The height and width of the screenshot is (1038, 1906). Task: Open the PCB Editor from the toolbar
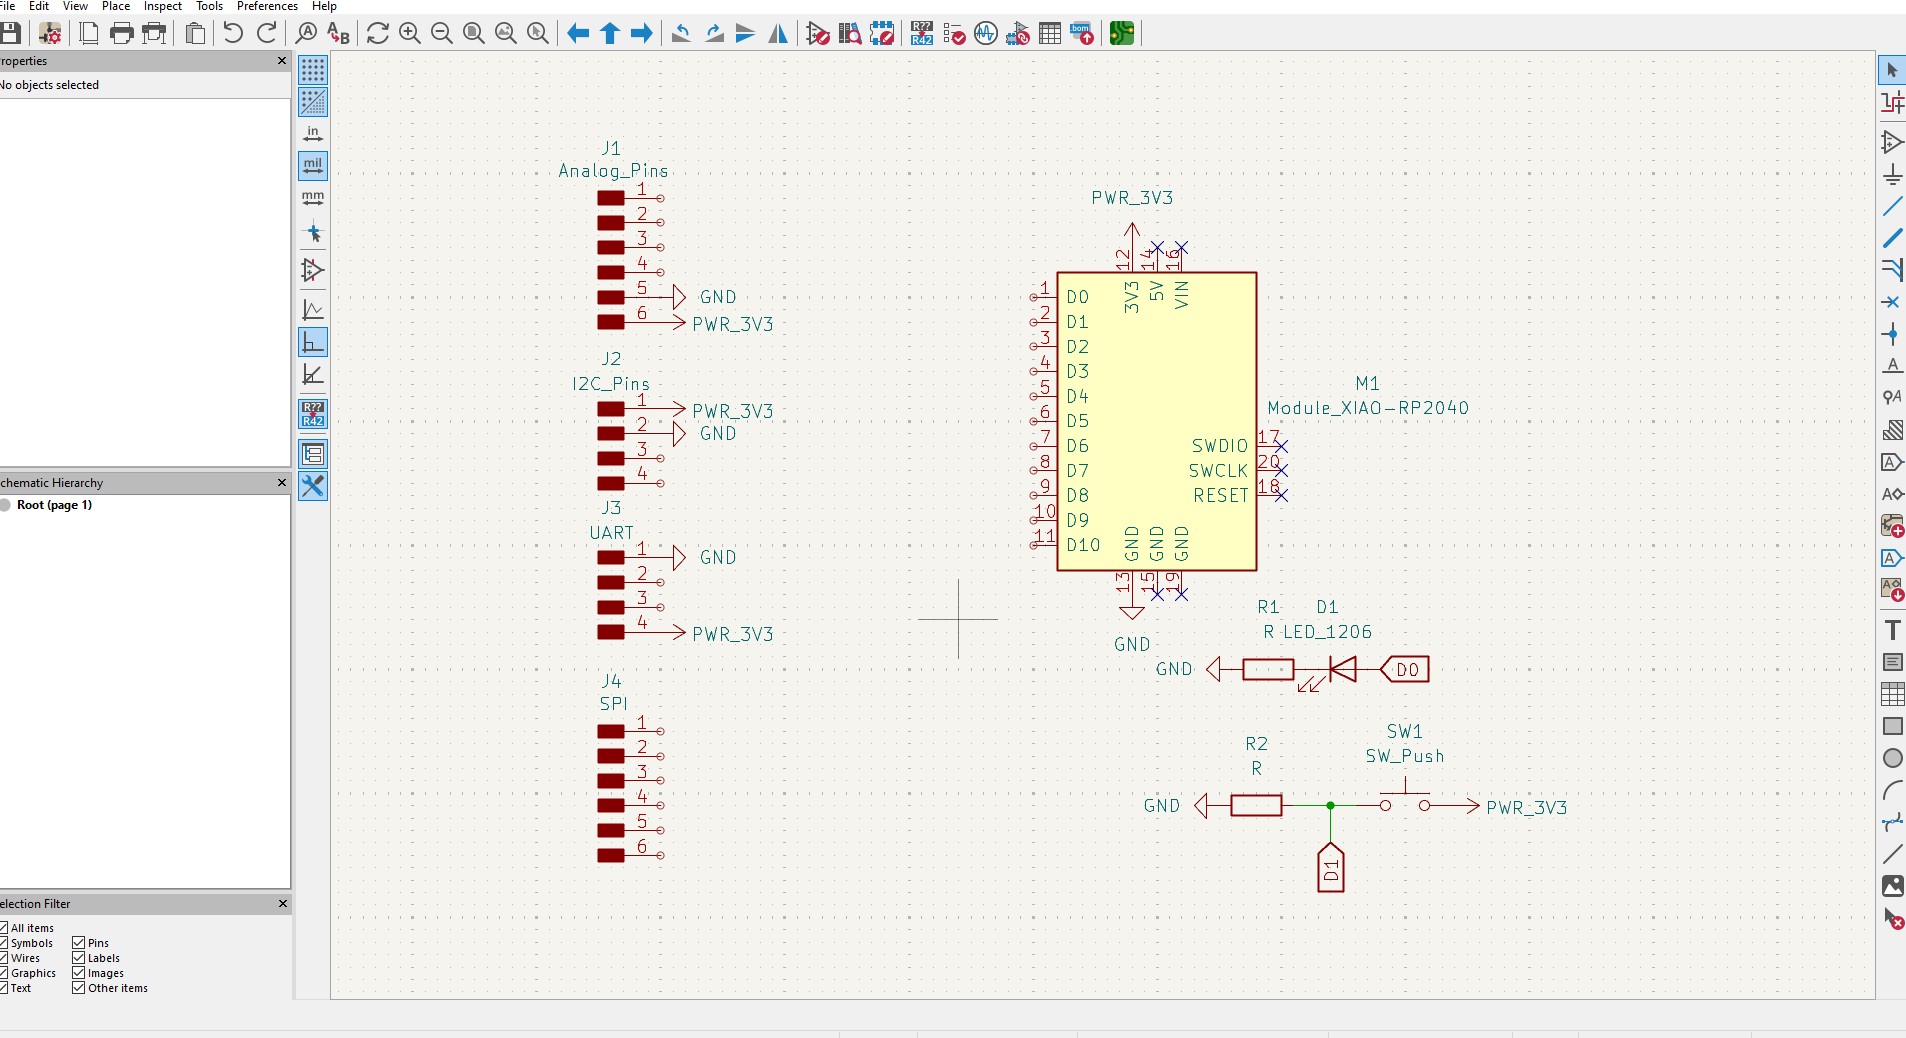1122,33
